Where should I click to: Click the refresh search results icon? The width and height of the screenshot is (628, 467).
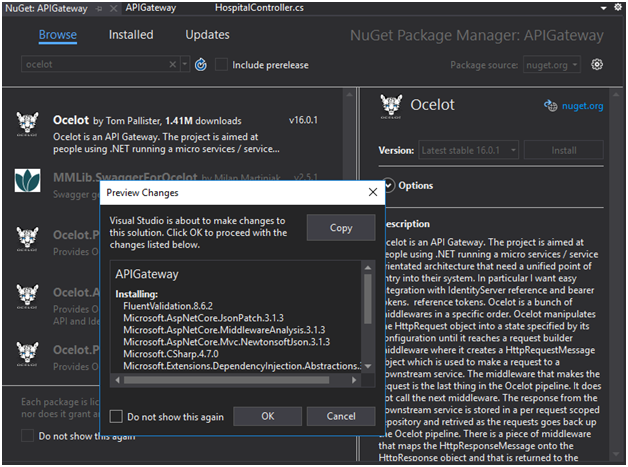201,64
